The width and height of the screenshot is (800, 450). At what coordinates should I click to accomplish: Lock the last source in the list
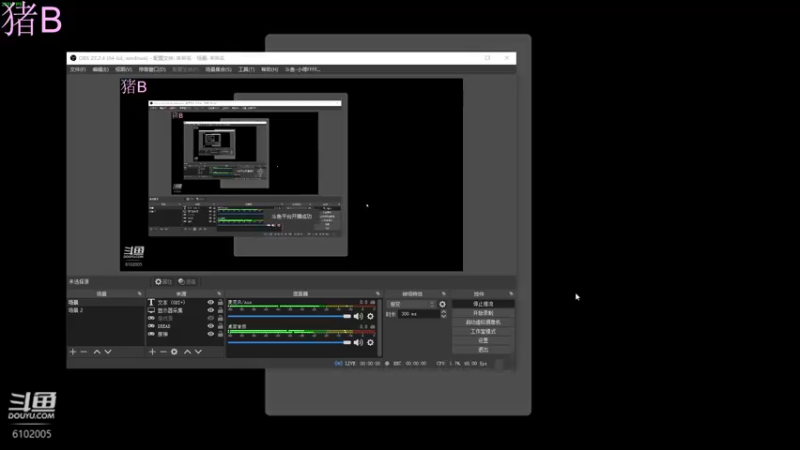pyautogui.click(x=220, y=334)
